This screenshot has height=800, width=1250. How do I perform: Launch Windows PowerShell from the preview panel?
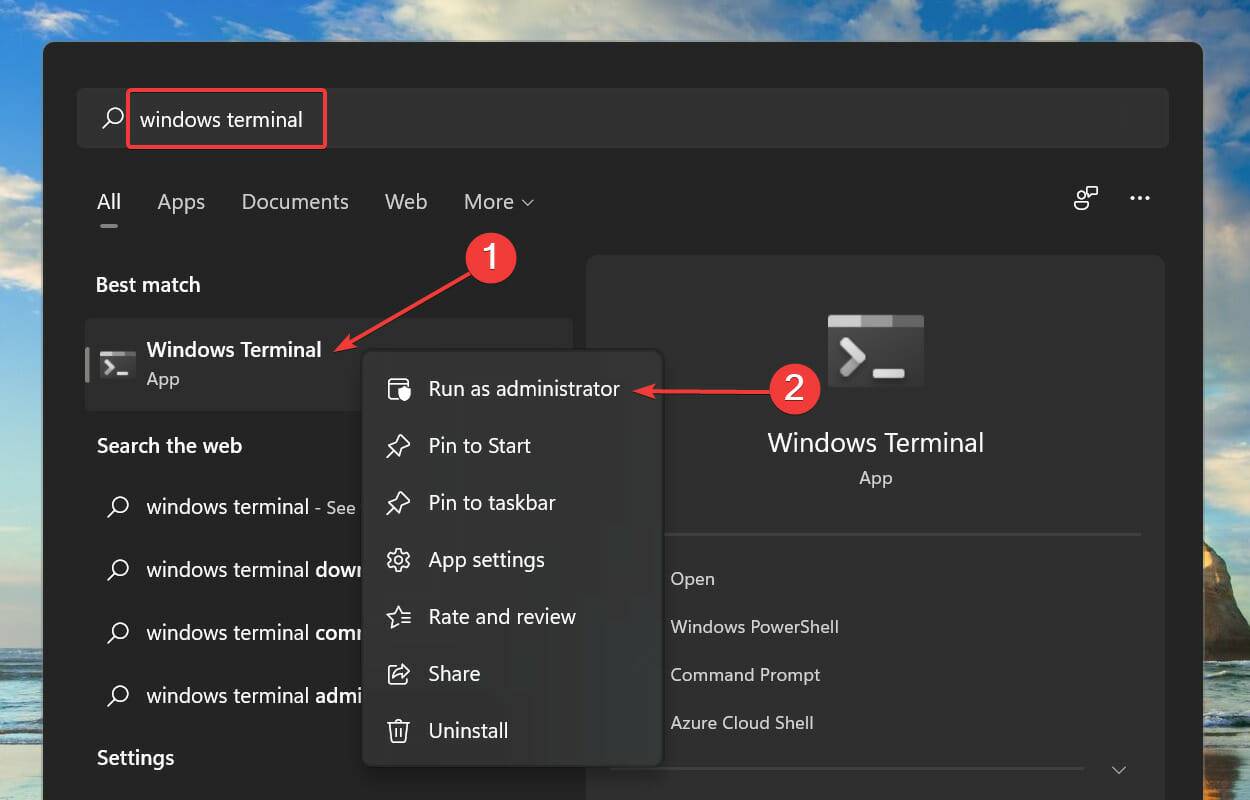[754, 626]
